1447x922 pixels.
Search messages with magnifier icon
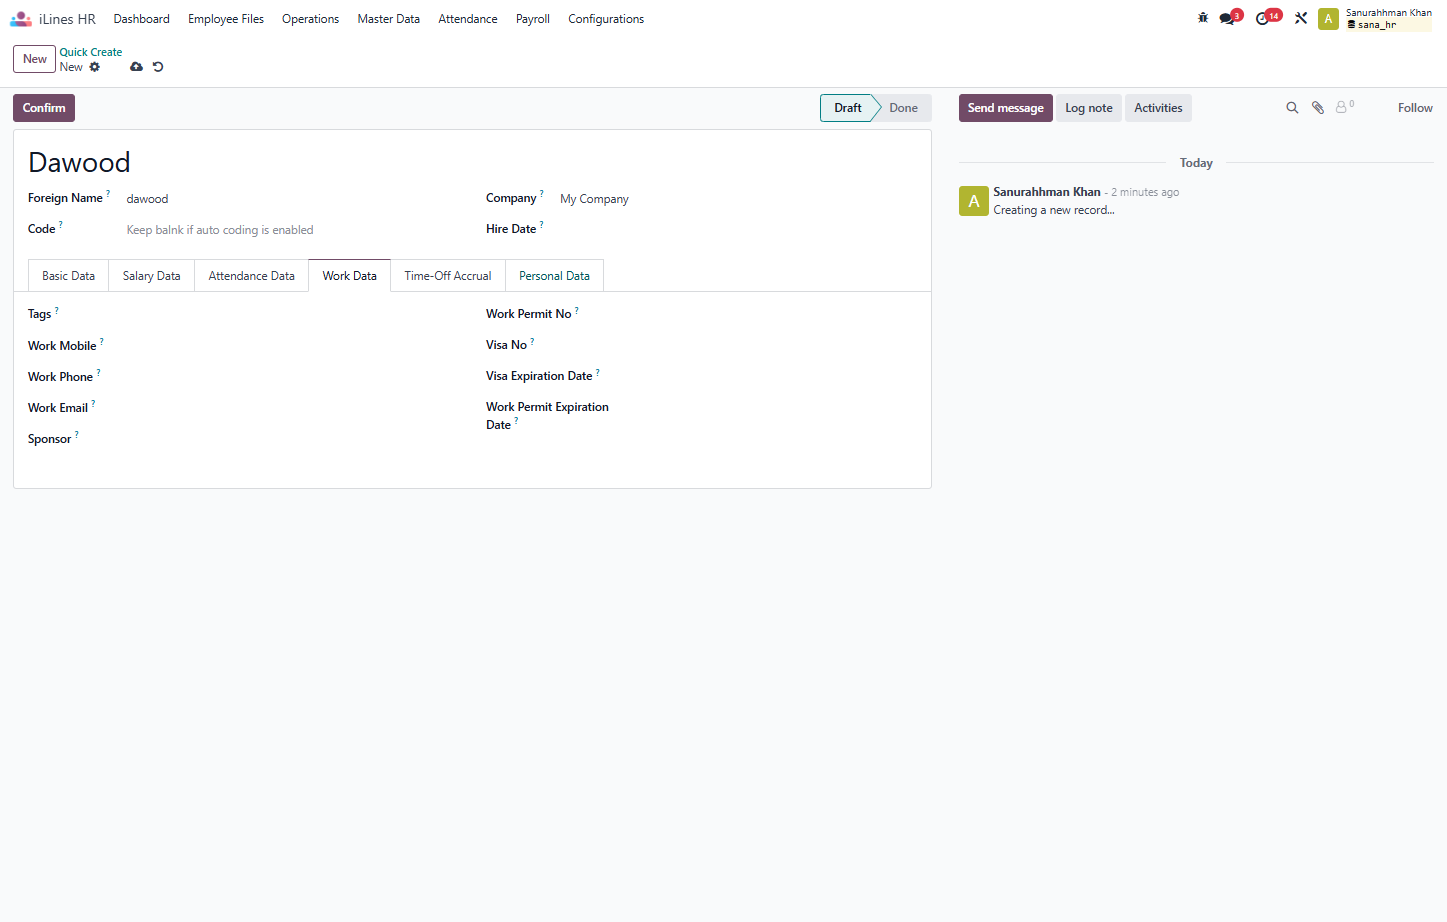(x=1292, y=108)
